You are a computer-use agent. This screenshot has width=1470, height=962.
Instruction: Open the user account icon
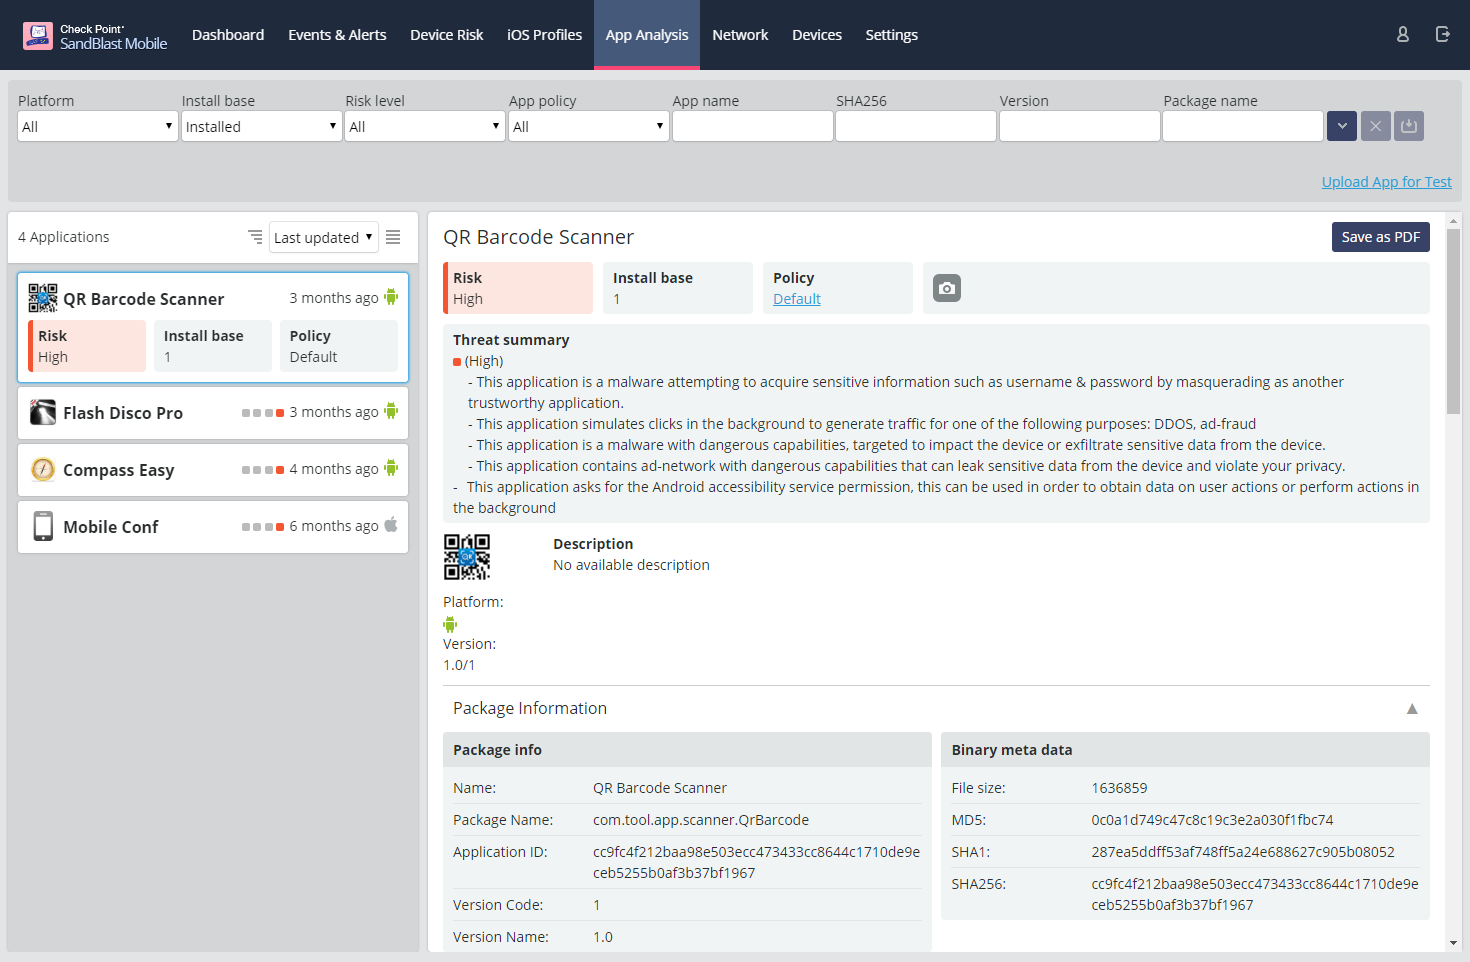(1403, 34)
